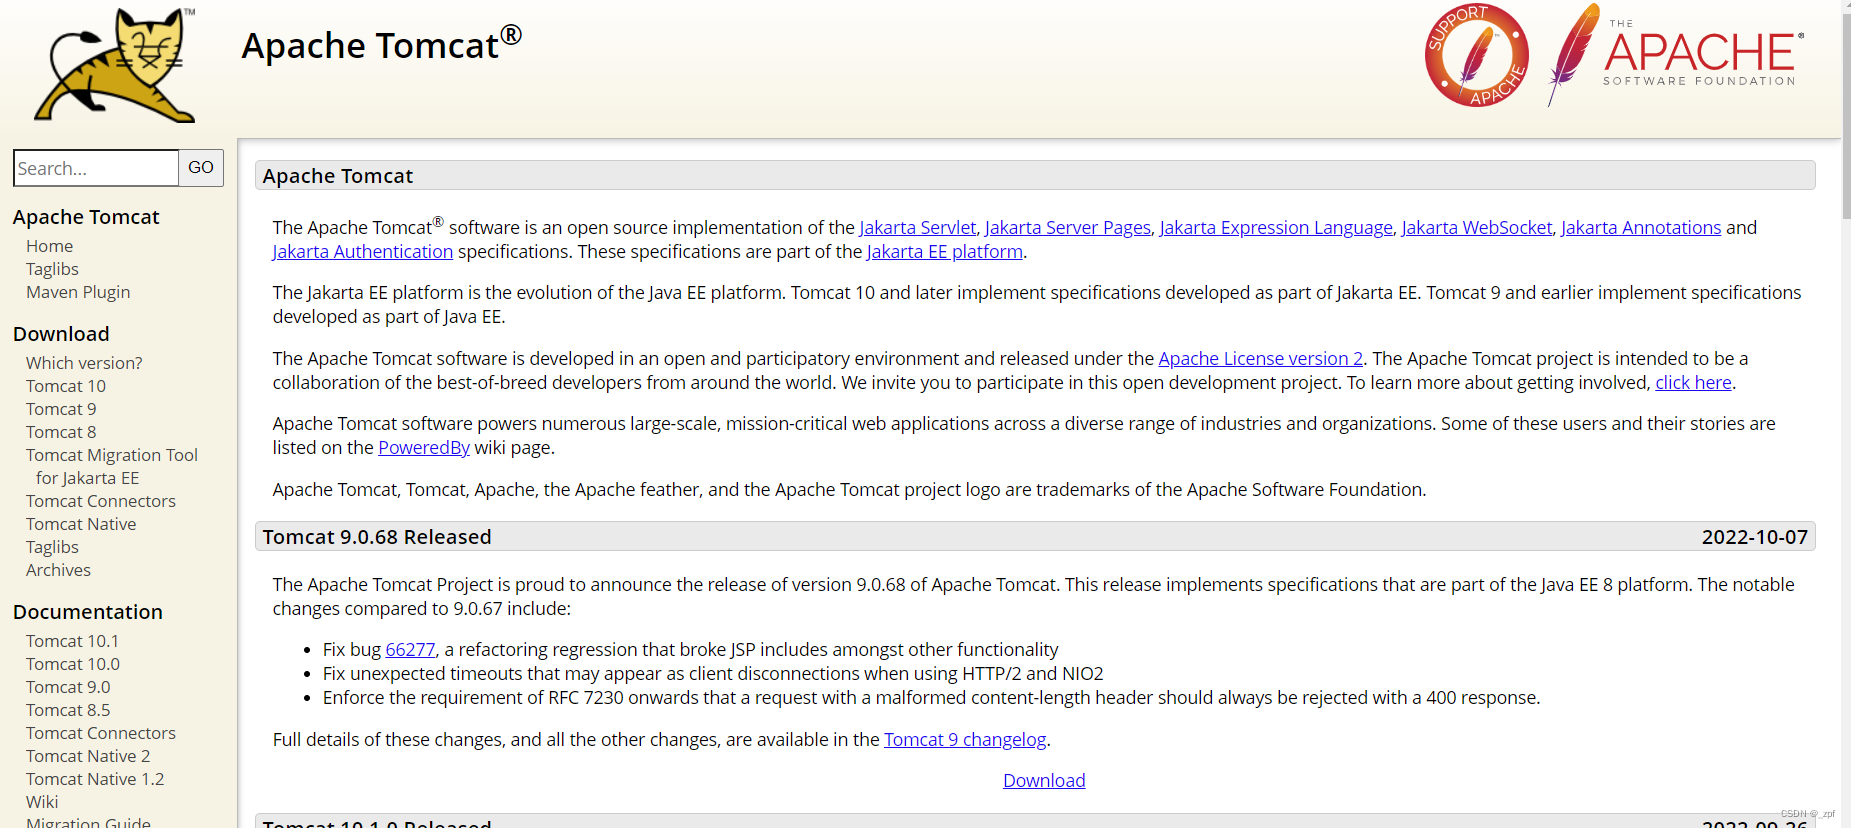Open Tomcat Connectors in Download section

tap(101, 501)
